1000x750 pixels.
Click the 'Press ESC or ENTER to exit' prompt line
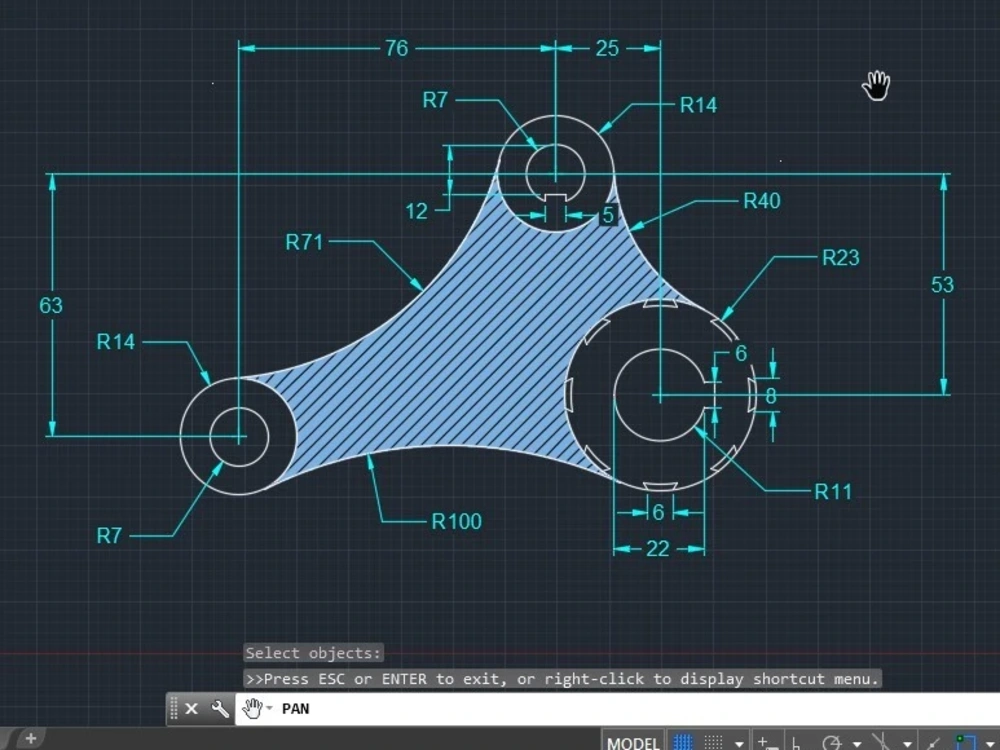562,679
